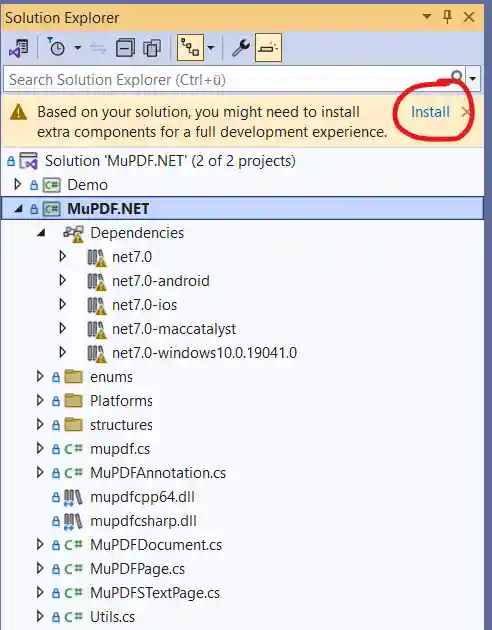492x630 pixels.
Task: Click the enums folder icon
Action: coord(73,377)
